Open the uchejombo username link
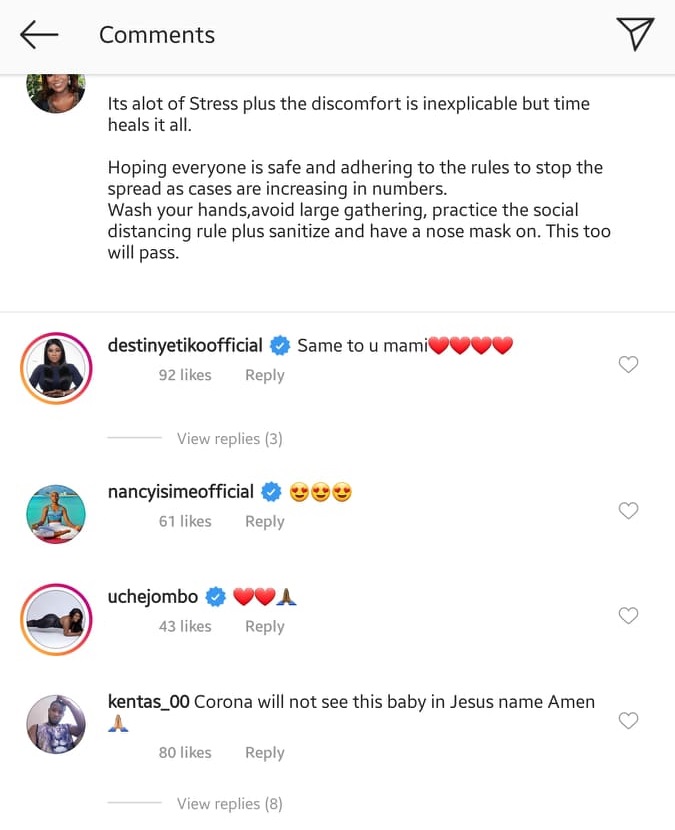Image resolution: width=675 pixels, height=830 pixels. tap(153, 597)
